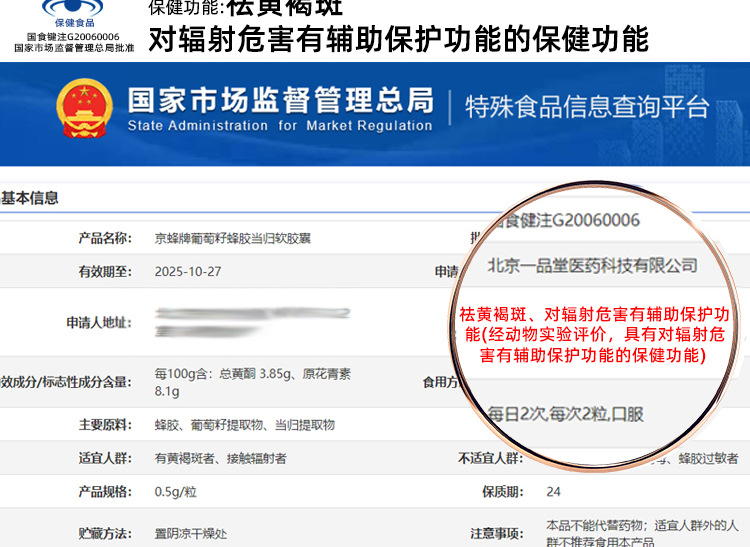750x547 pixels.
Task: Click '本品不能代替药物' notice text
Action: [x=594, y=525]
